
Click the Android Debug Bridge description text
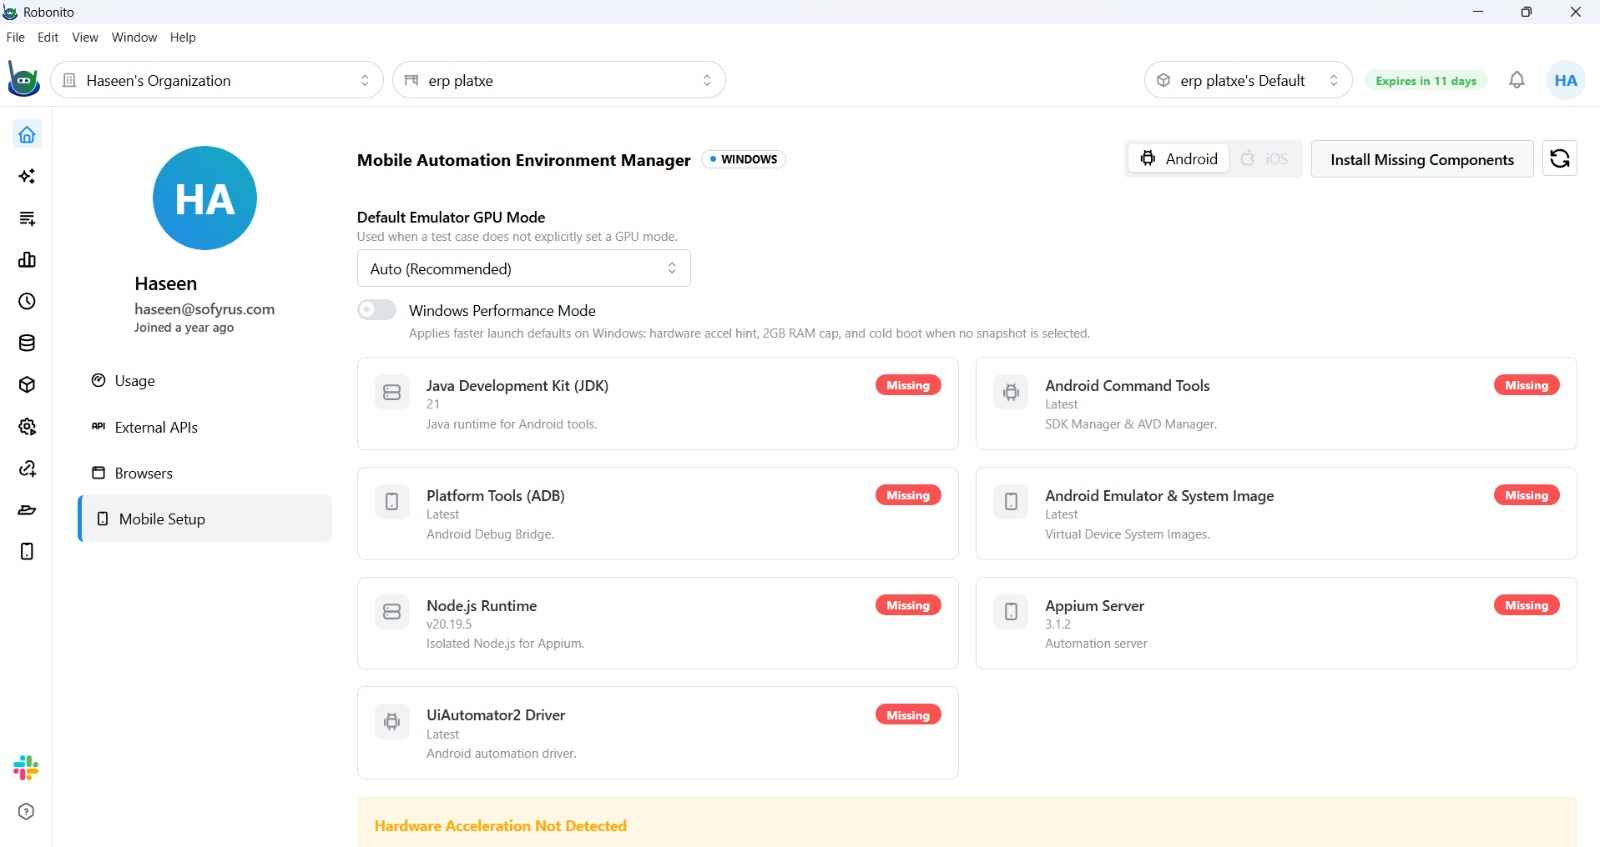click(x=490, y=534)
